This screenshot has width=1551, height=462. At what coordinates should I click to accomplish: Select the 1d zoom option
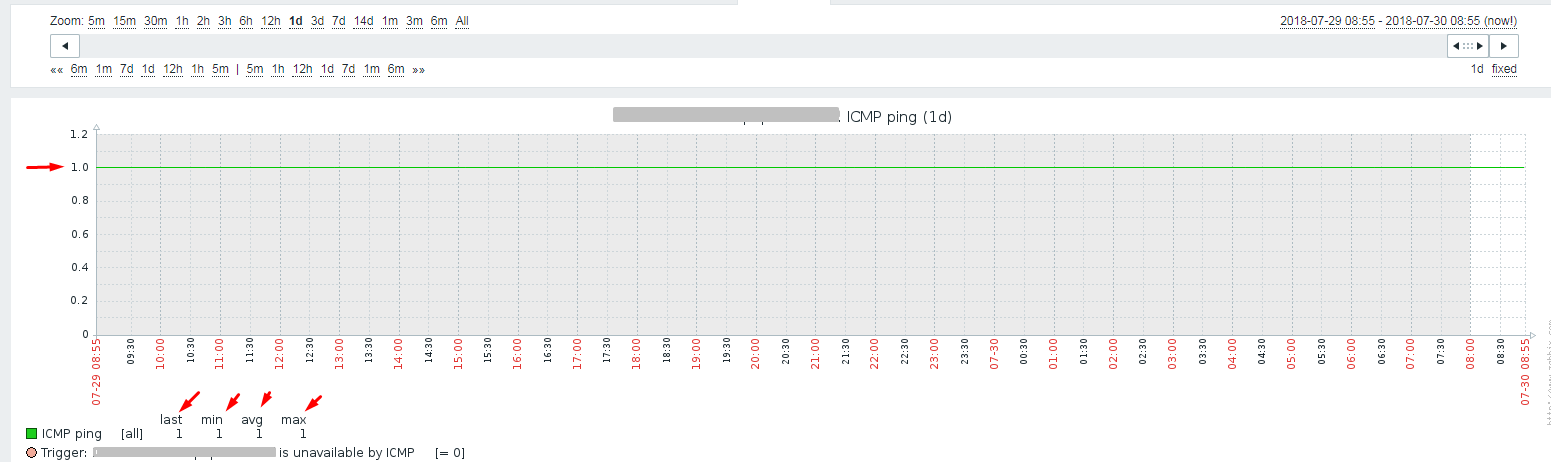click(296, 21)
